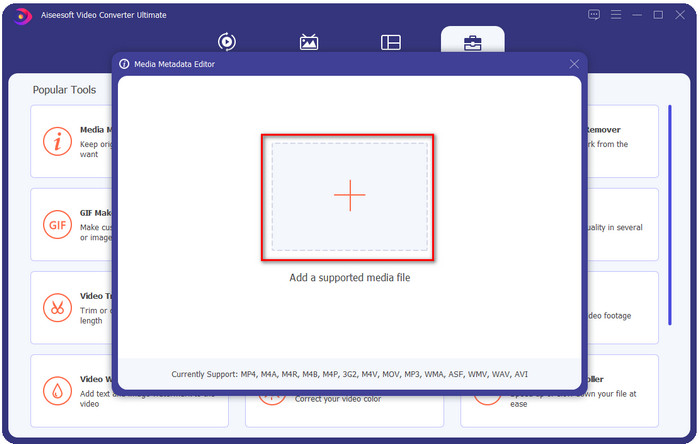Open the Video Watermark droplet icon
This screenshot has width=700, height=444.
point(57,389)
